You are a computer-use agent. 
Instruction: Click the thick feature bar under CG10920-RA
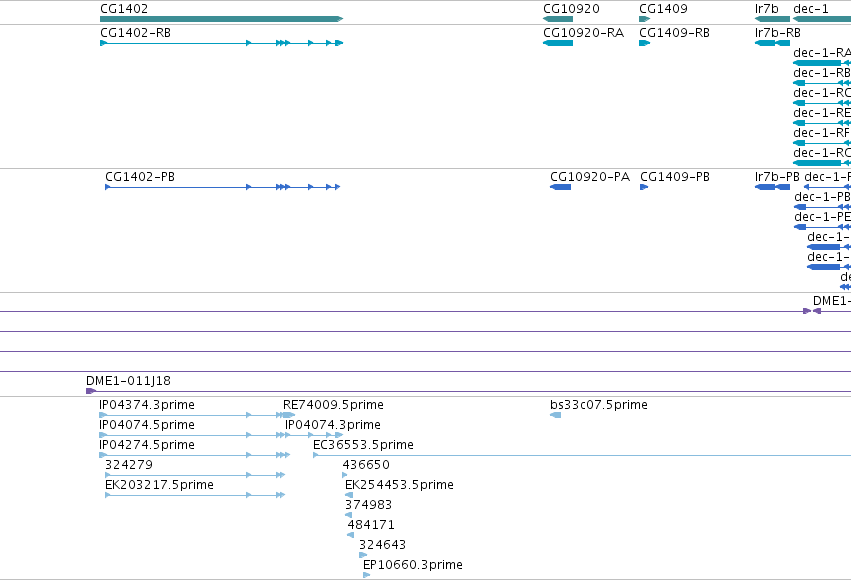tap(558, 43)
